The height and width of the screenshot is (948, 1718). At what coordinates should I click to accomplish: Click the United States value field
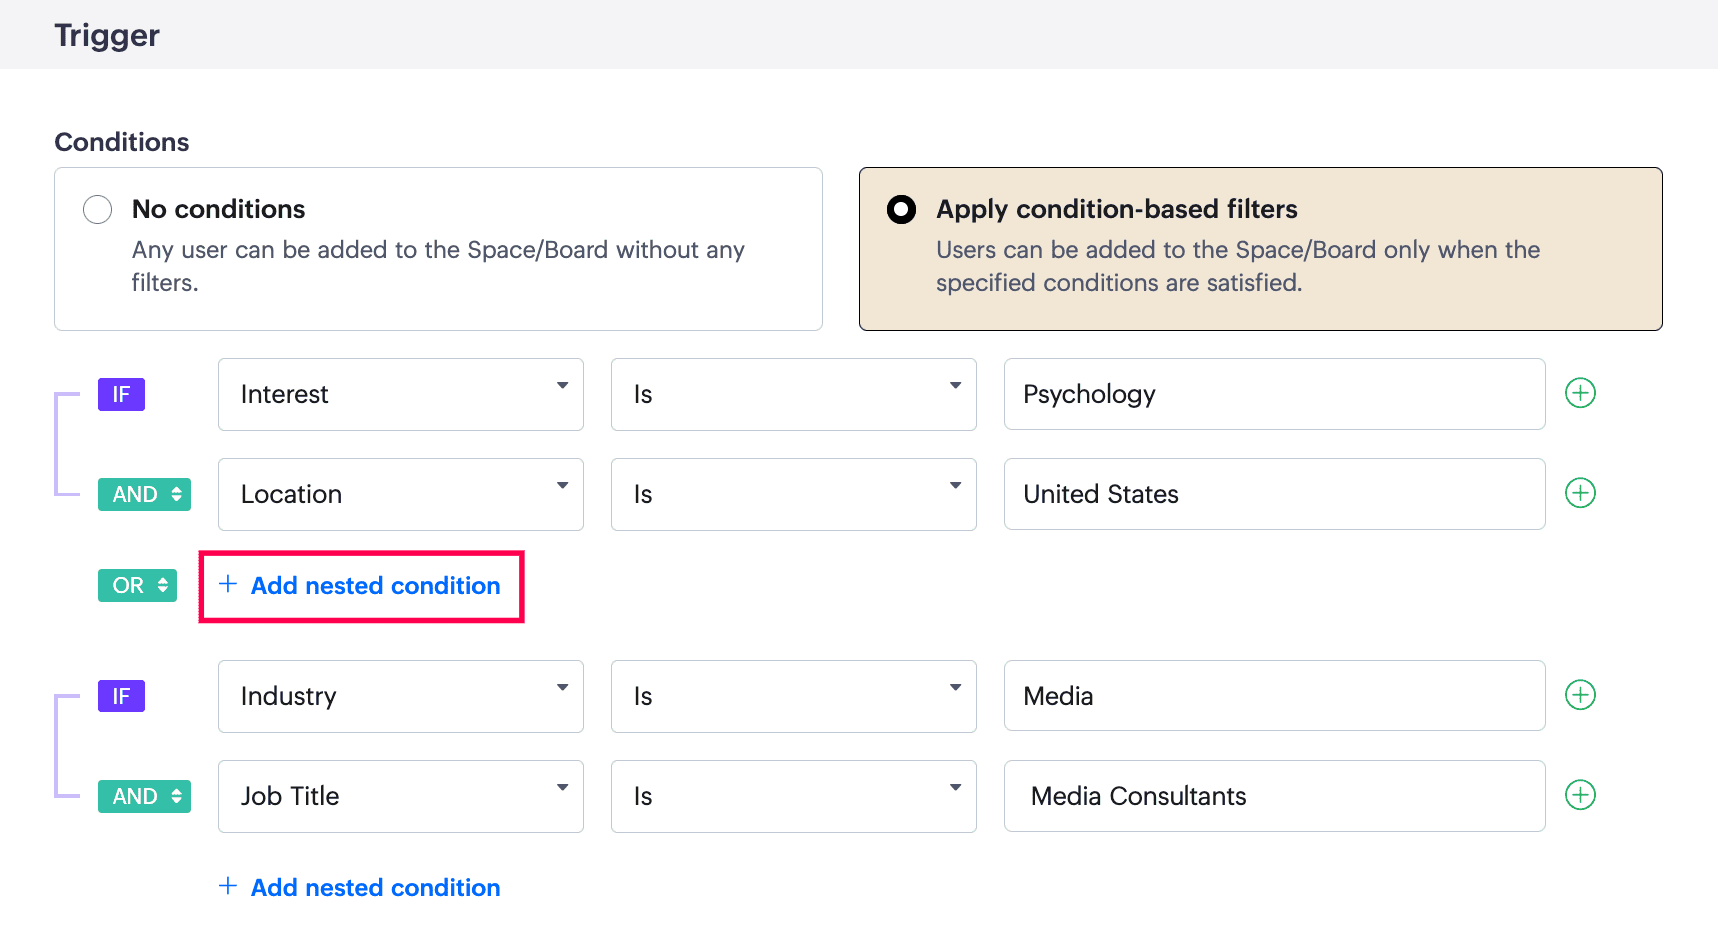[1274, 494]
